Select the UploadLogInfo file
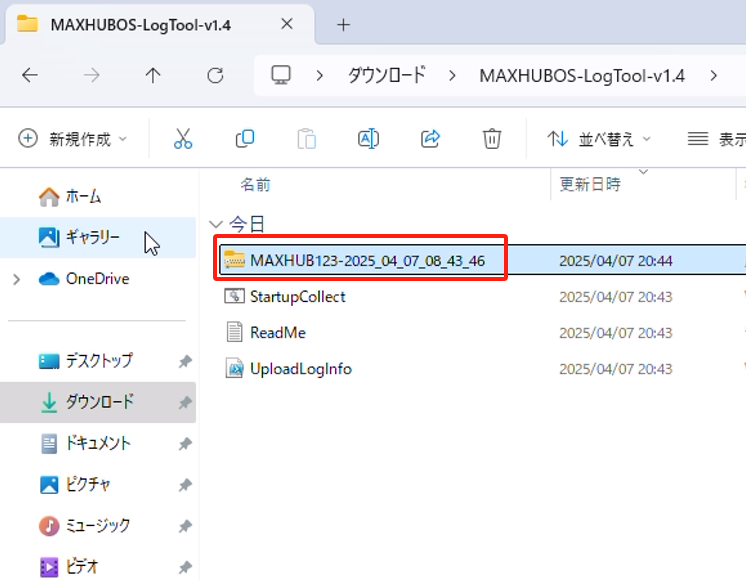This screenshot has height=581, width=746. tap(301, 369)
